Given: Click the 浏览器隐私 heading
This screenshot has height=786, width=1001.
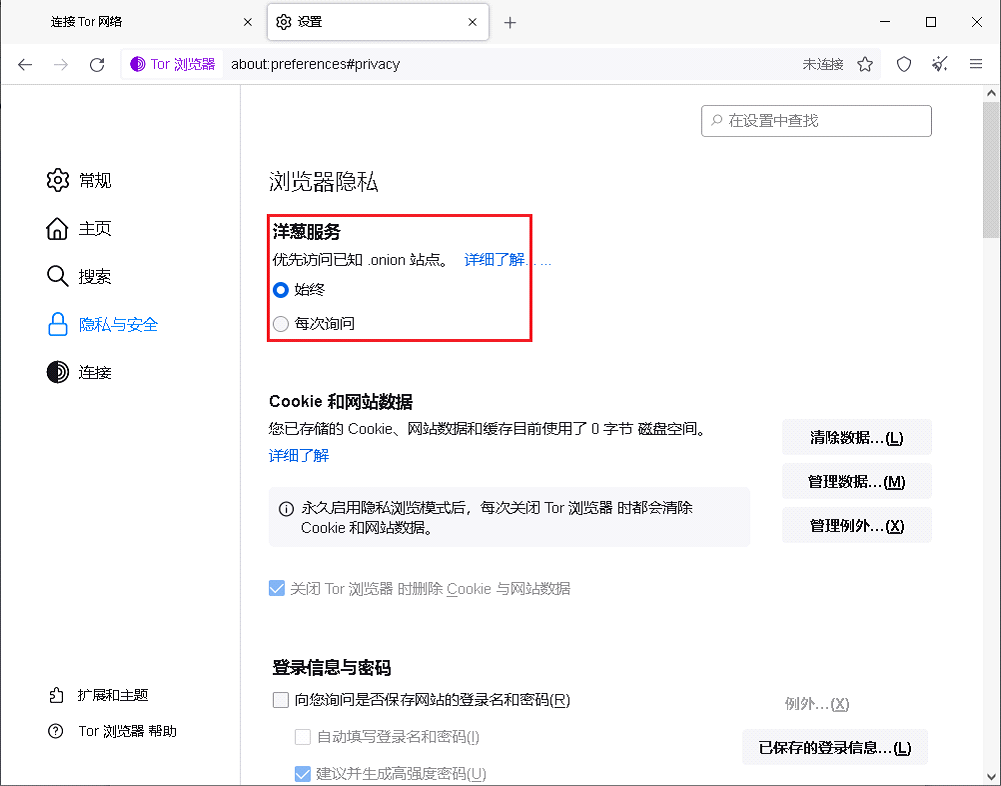Looking at the screenshot, I should [x=324, y=182].
